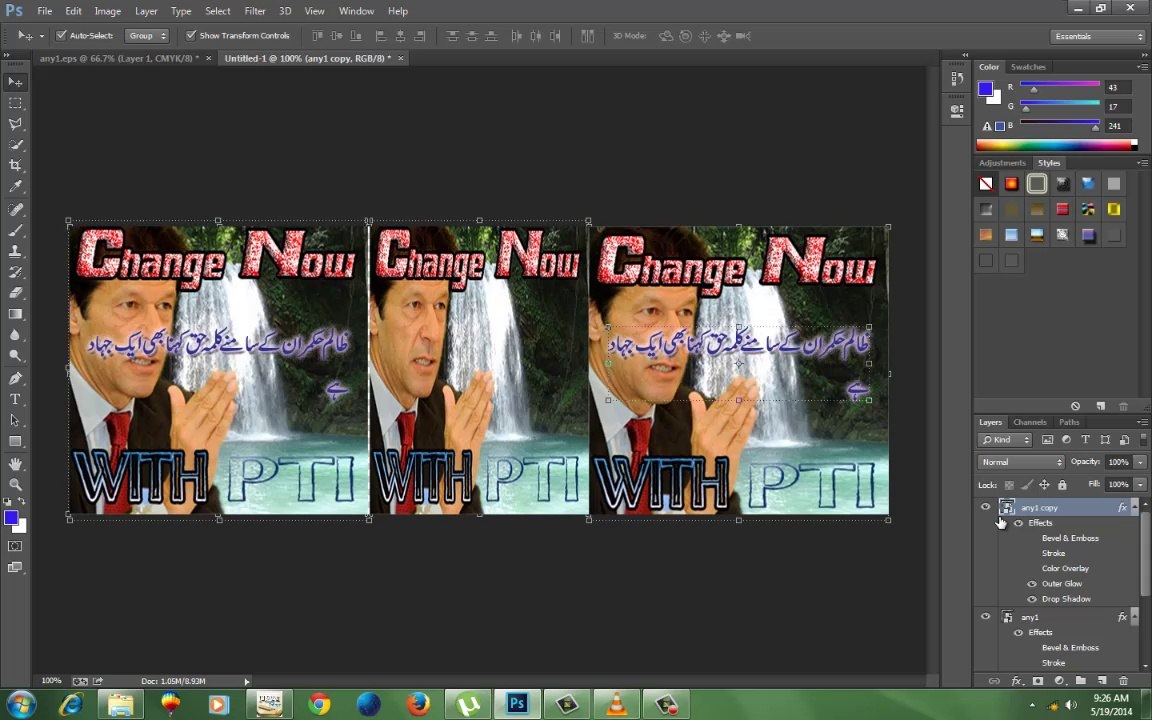
Task: Select the Move tool
Action: tap(15, 82)
